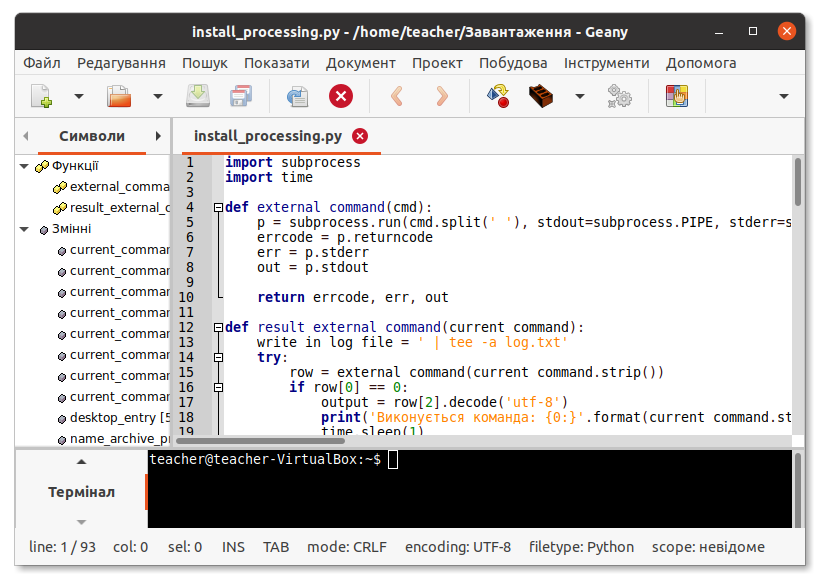Collapse the fold at def external command
Image resolution: width=824 pixels, height=584 pixels.
click(217, 208)
